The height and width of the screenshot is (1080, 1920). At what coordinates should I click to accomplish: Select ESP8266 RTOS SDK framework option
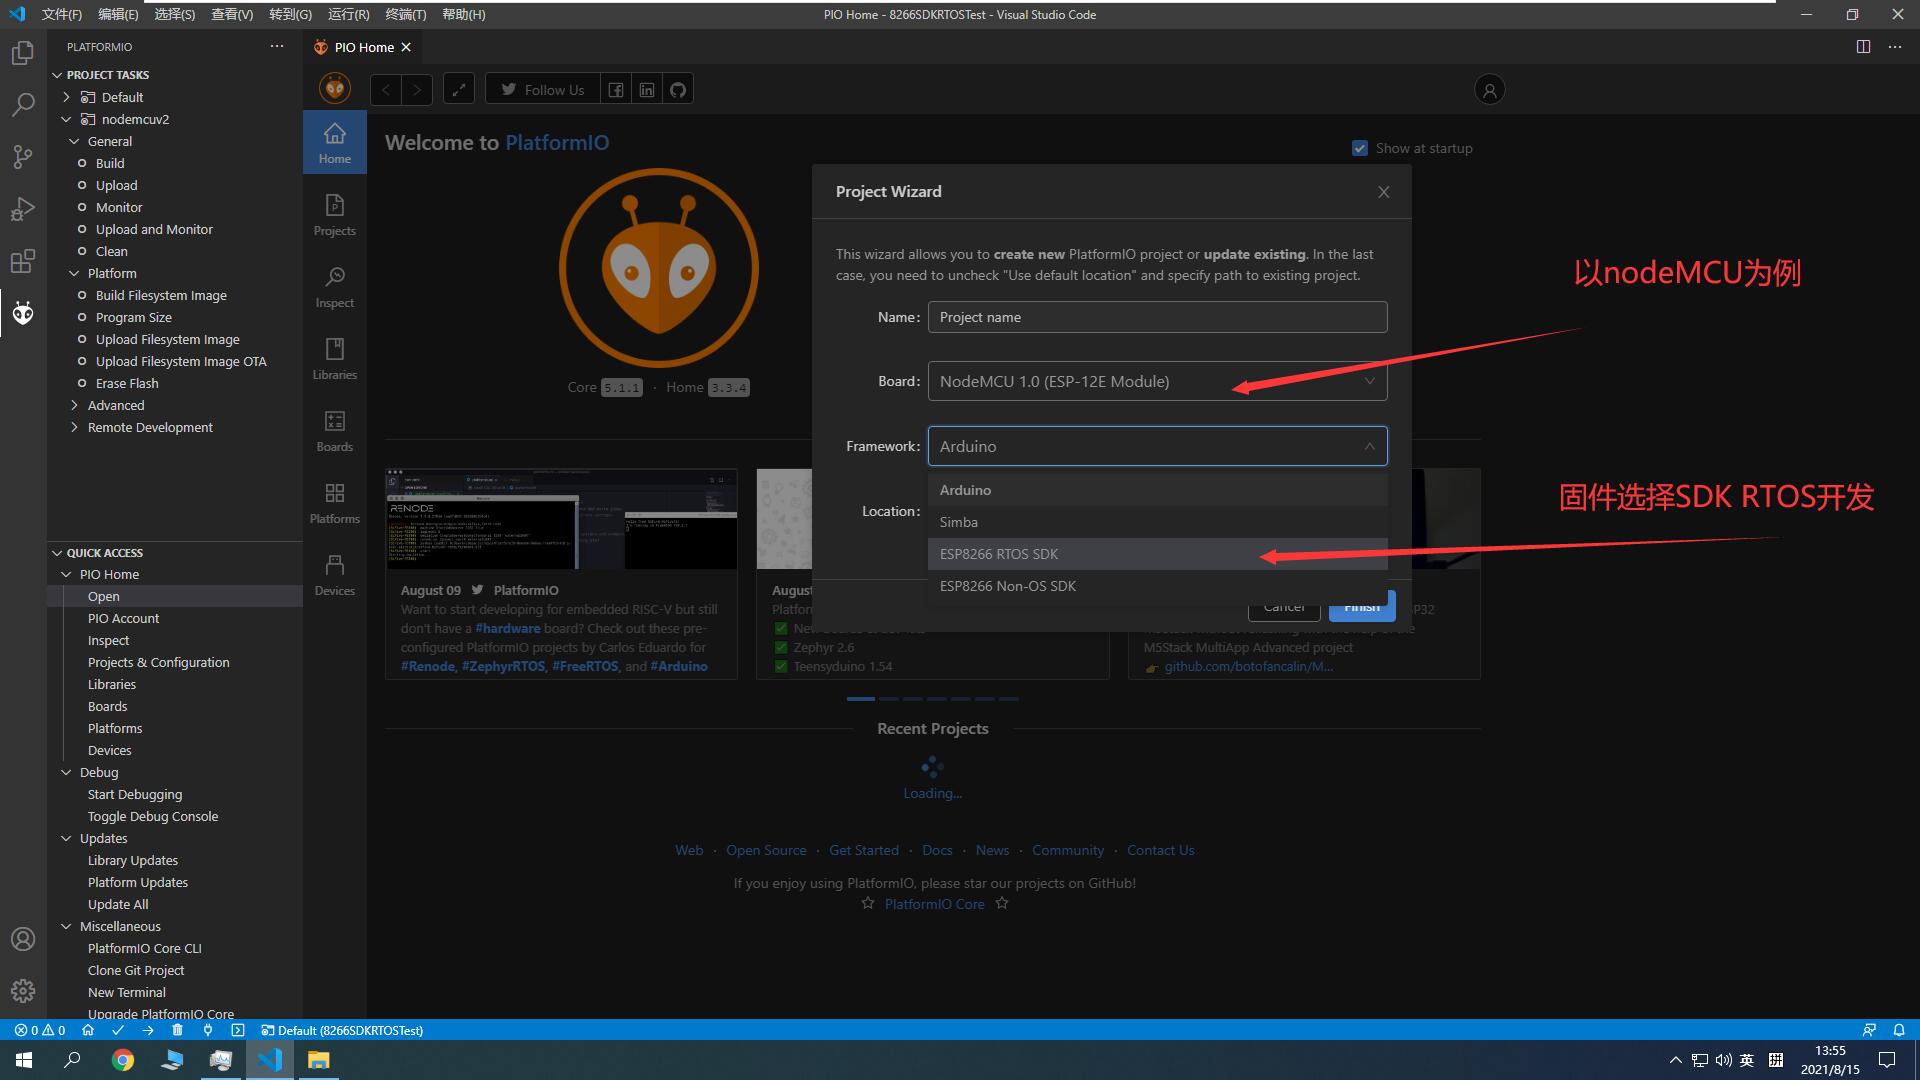999,554
